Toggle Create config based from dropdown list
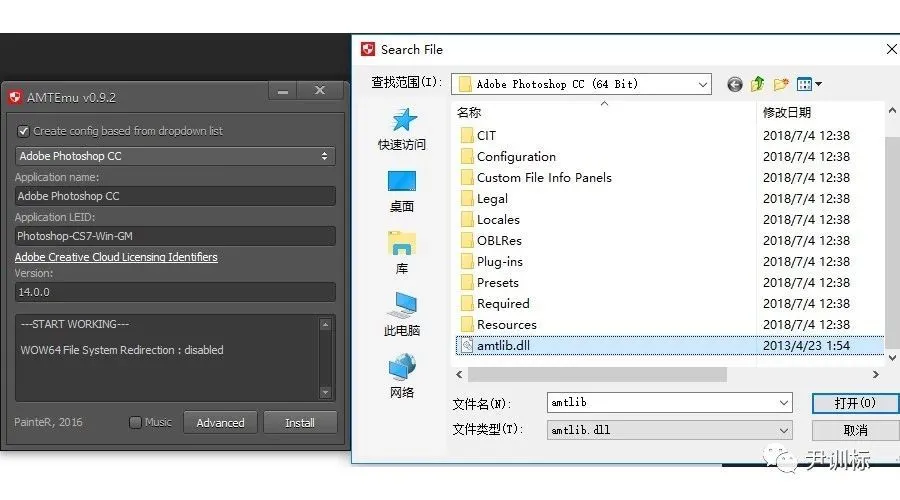Image resolution: width=900 pixels, height=500 pixels. tap(23, 131)
